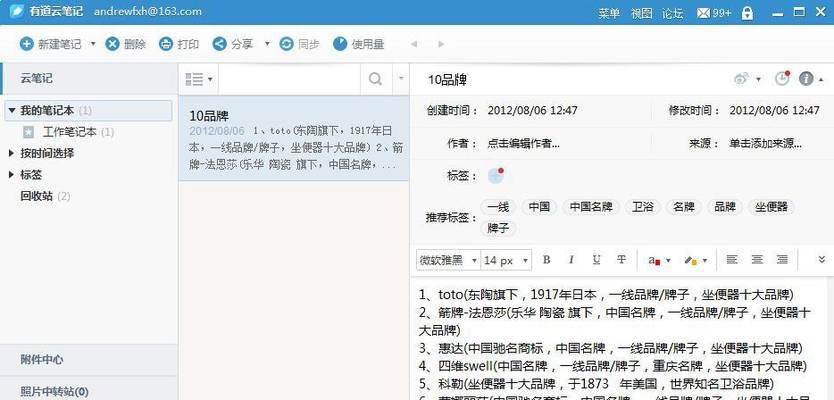Click the back navigation arrow
834x400 pixels.
[414, 44]
